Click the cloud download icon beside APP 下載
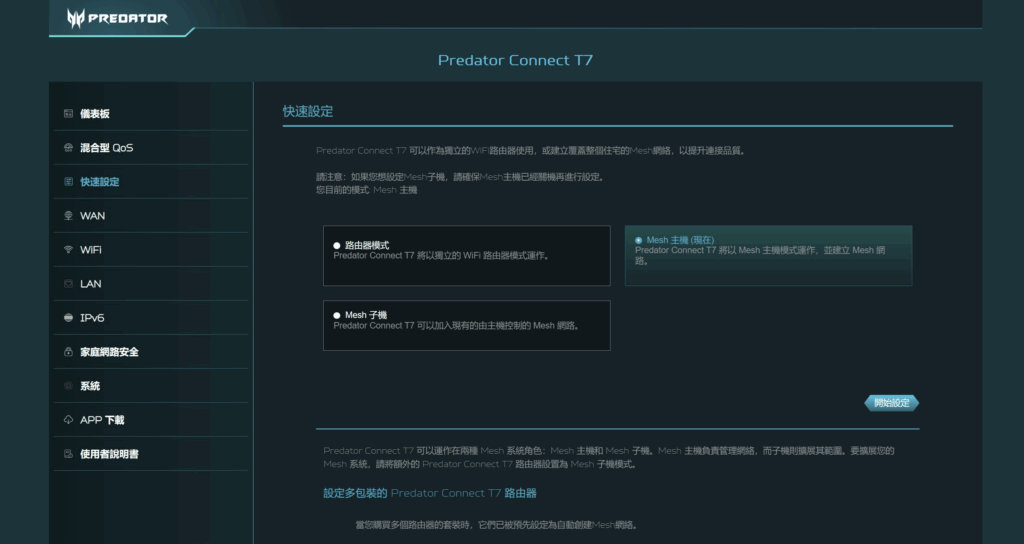The width and height of the screenshot is (1024, 544). (x=68, y=419)
